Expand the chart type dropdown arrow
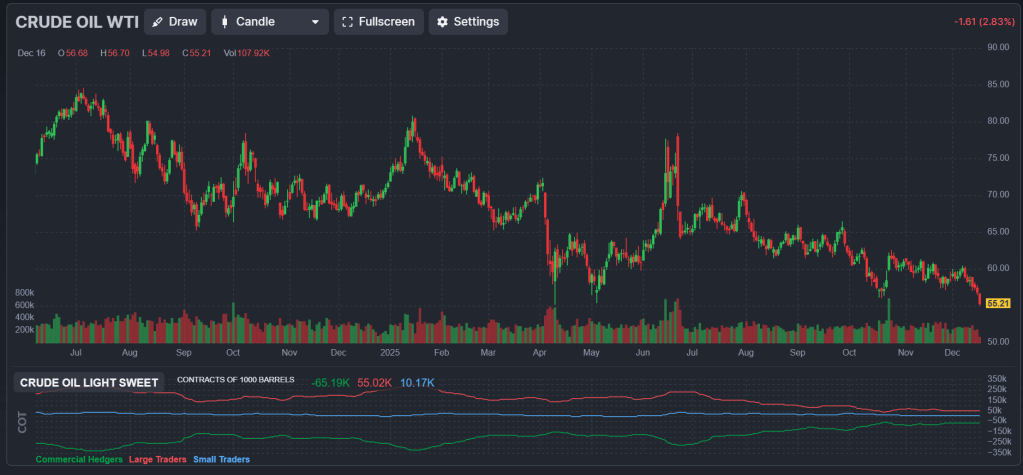Viewport: 1023px width, 475px height. (316, 22)
